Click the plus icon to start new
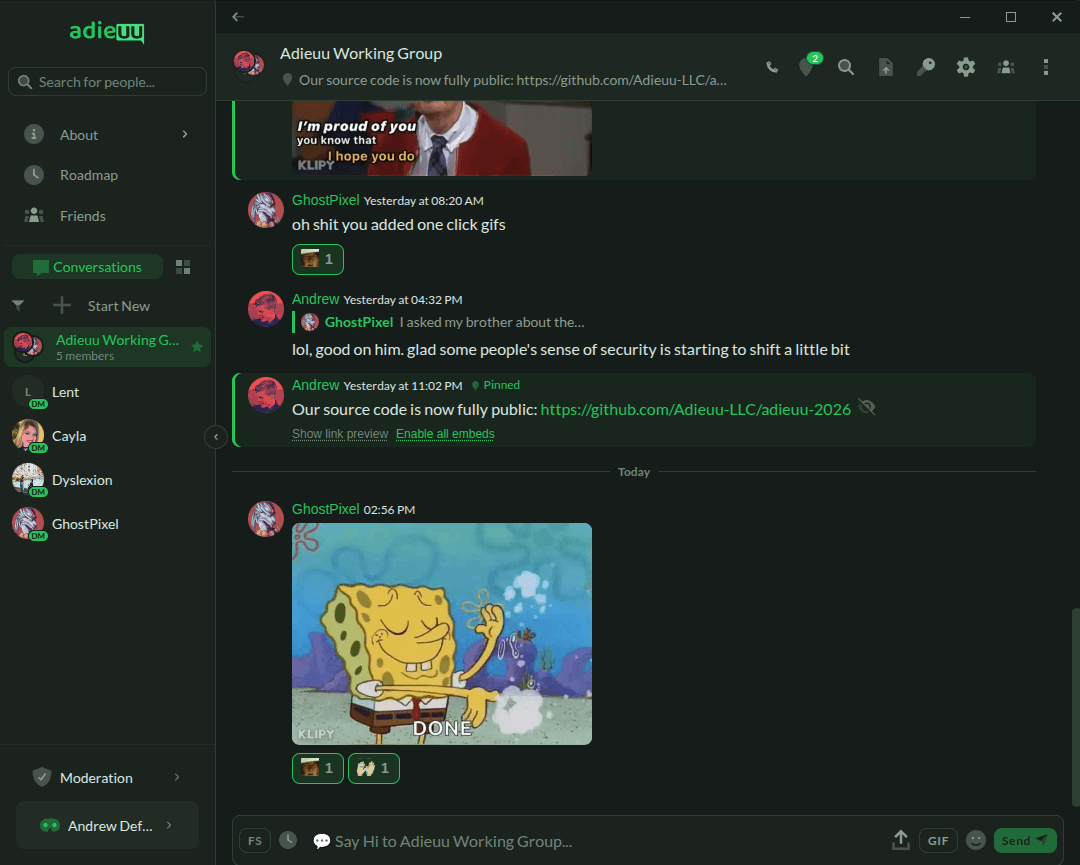 (62, 305)
